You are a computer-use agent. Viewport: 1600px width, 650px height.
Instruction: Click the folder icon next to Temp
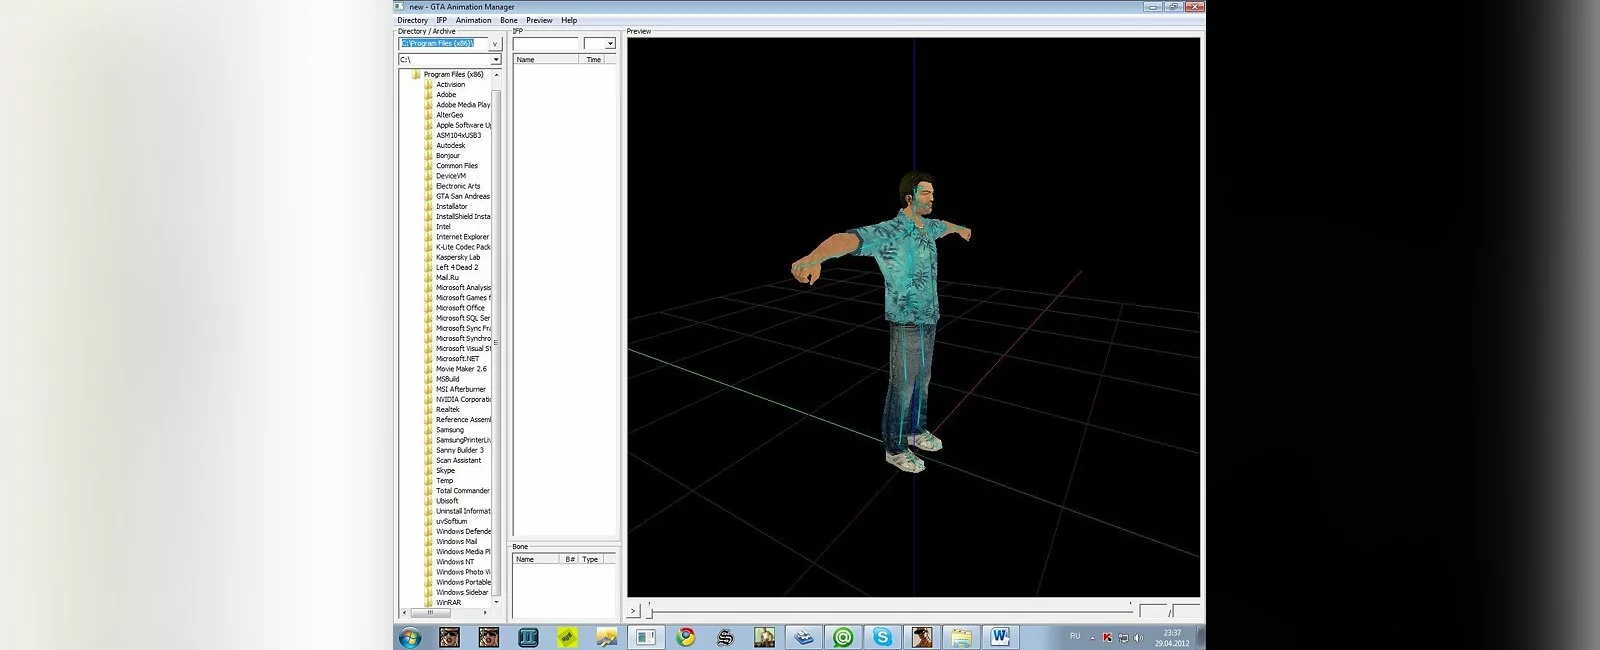[x=428, y=481]
